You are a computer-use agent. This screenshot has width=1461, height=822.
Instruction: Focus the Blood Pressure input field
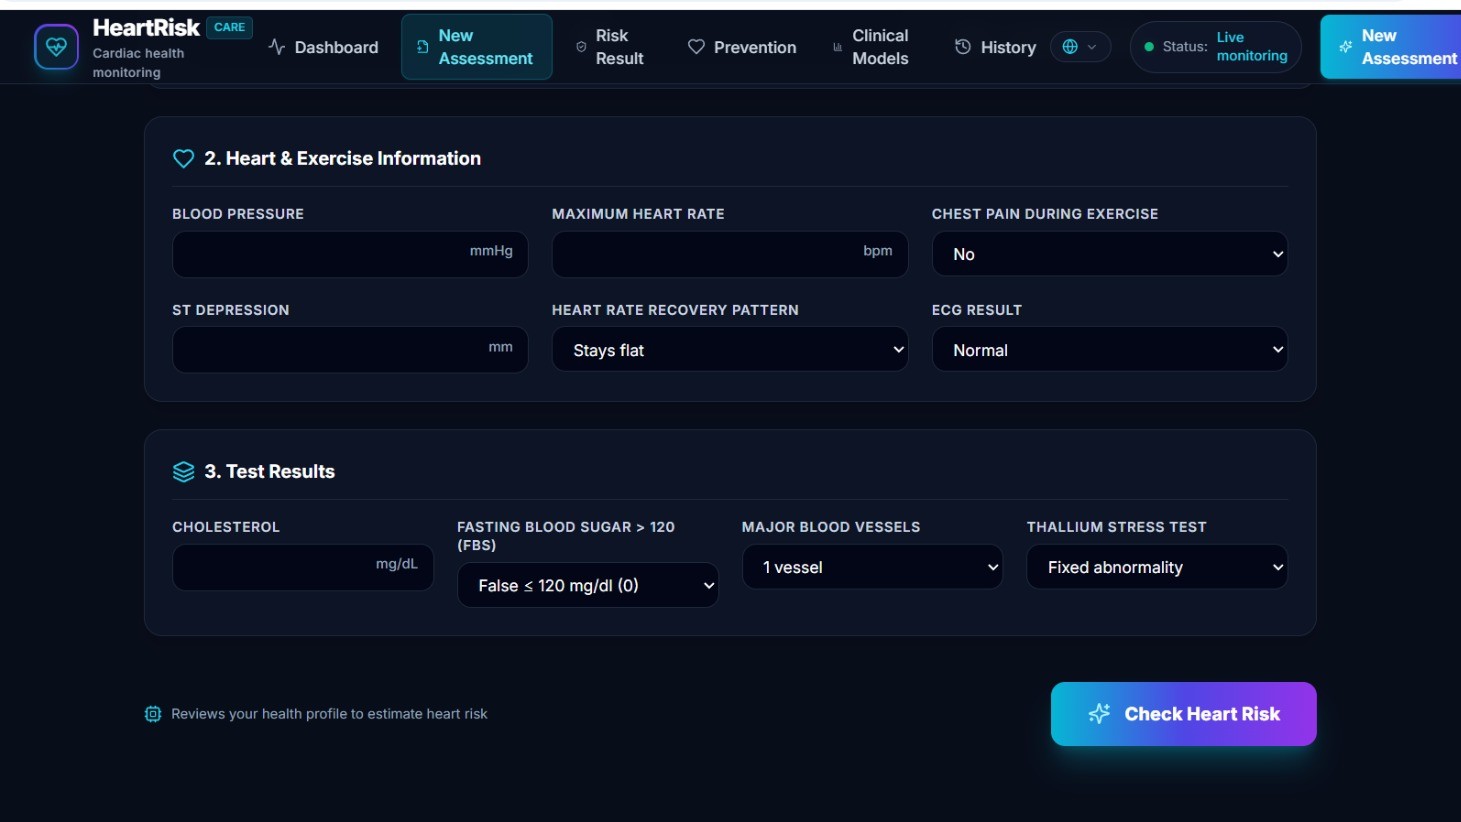(350, 254)
